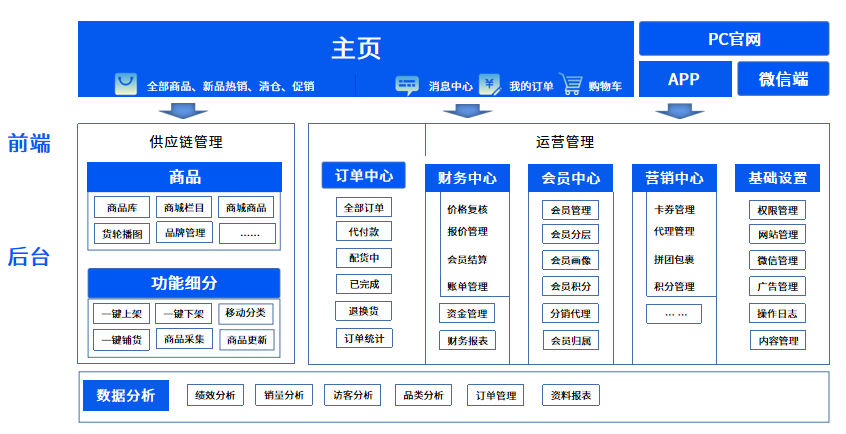Screen dimensions: 846x434
Task: Open the 微信管理 box
Action: (777, 260)
